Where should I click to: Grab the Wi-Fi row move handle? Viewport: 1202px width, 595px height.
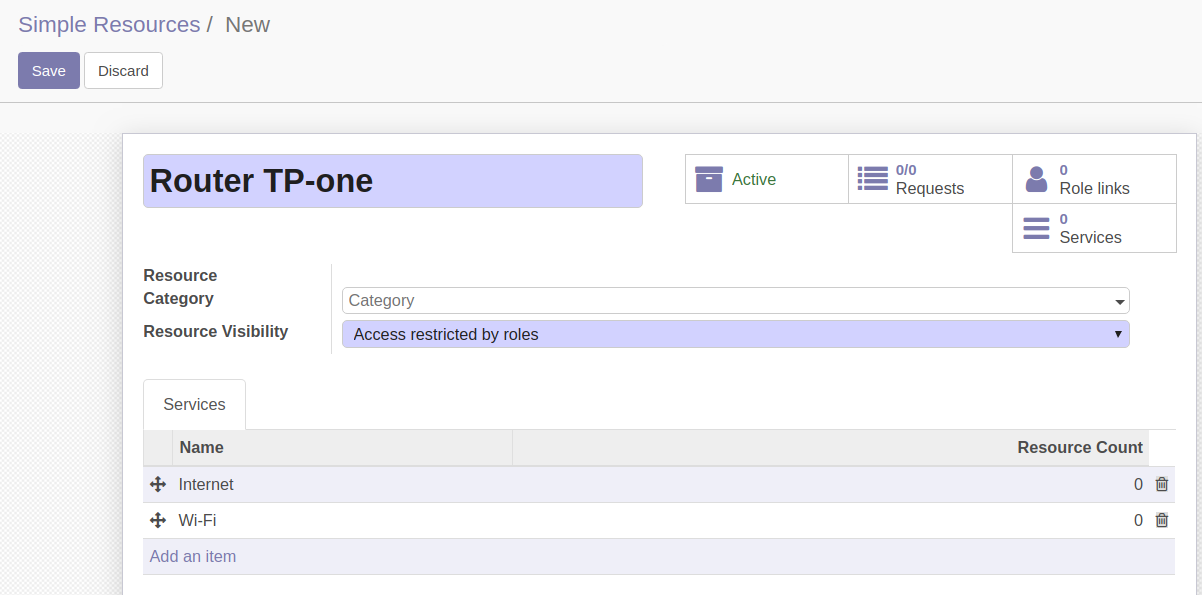pyautogui.click(x=157, y=520)
